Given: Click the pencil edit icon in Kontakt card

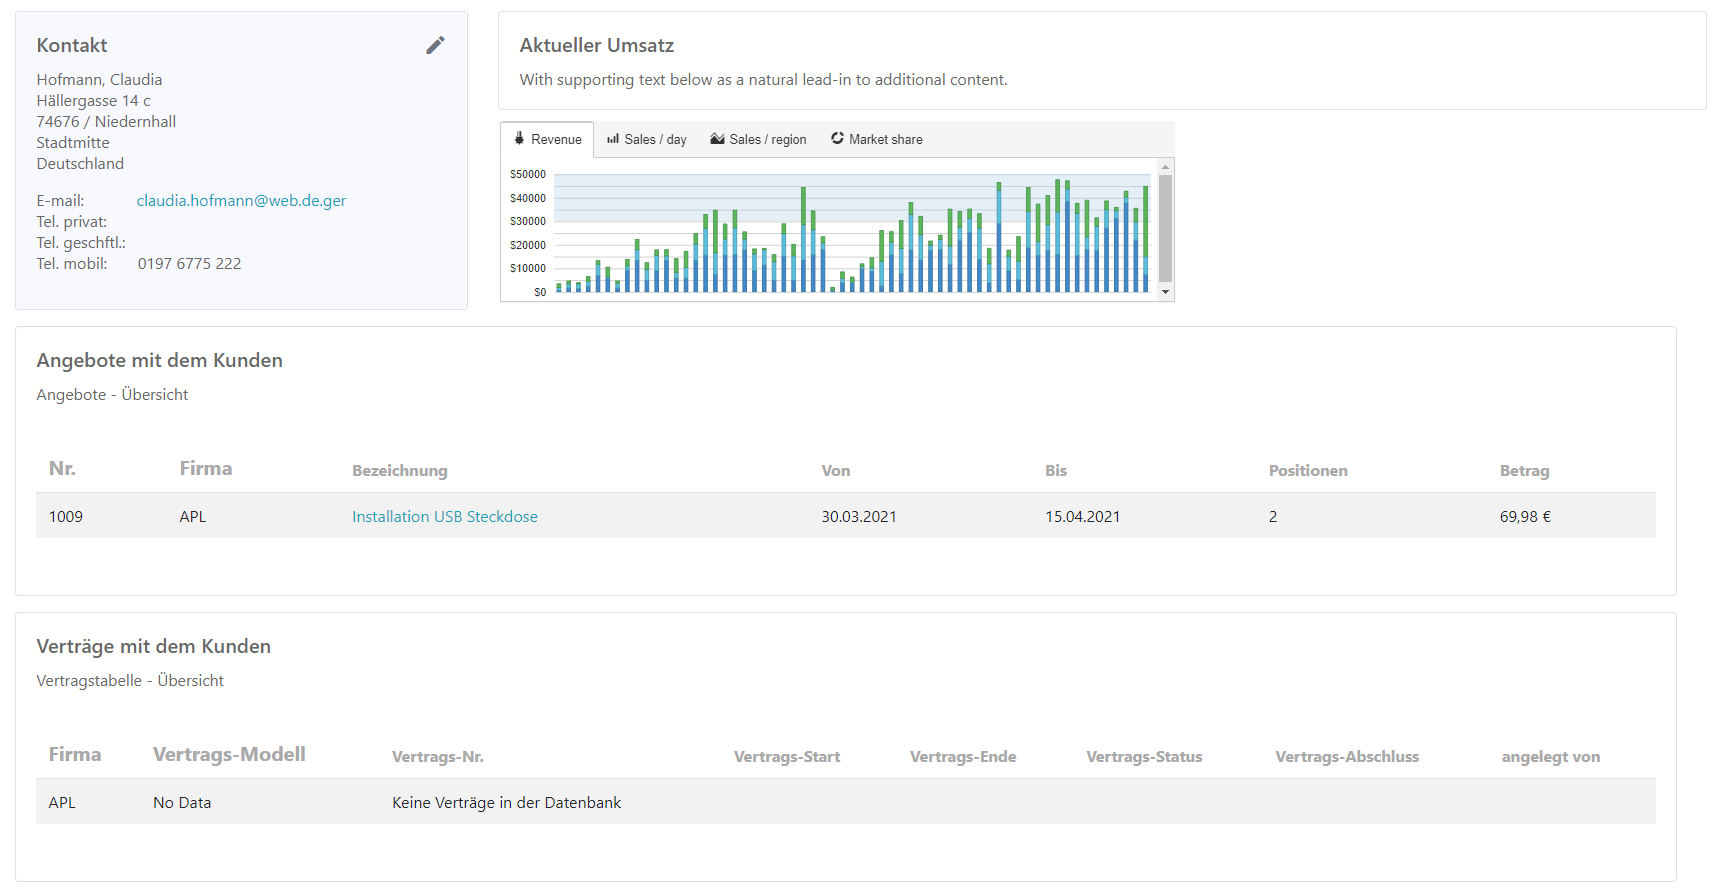Looking at the screenshot, I should 435,45.
